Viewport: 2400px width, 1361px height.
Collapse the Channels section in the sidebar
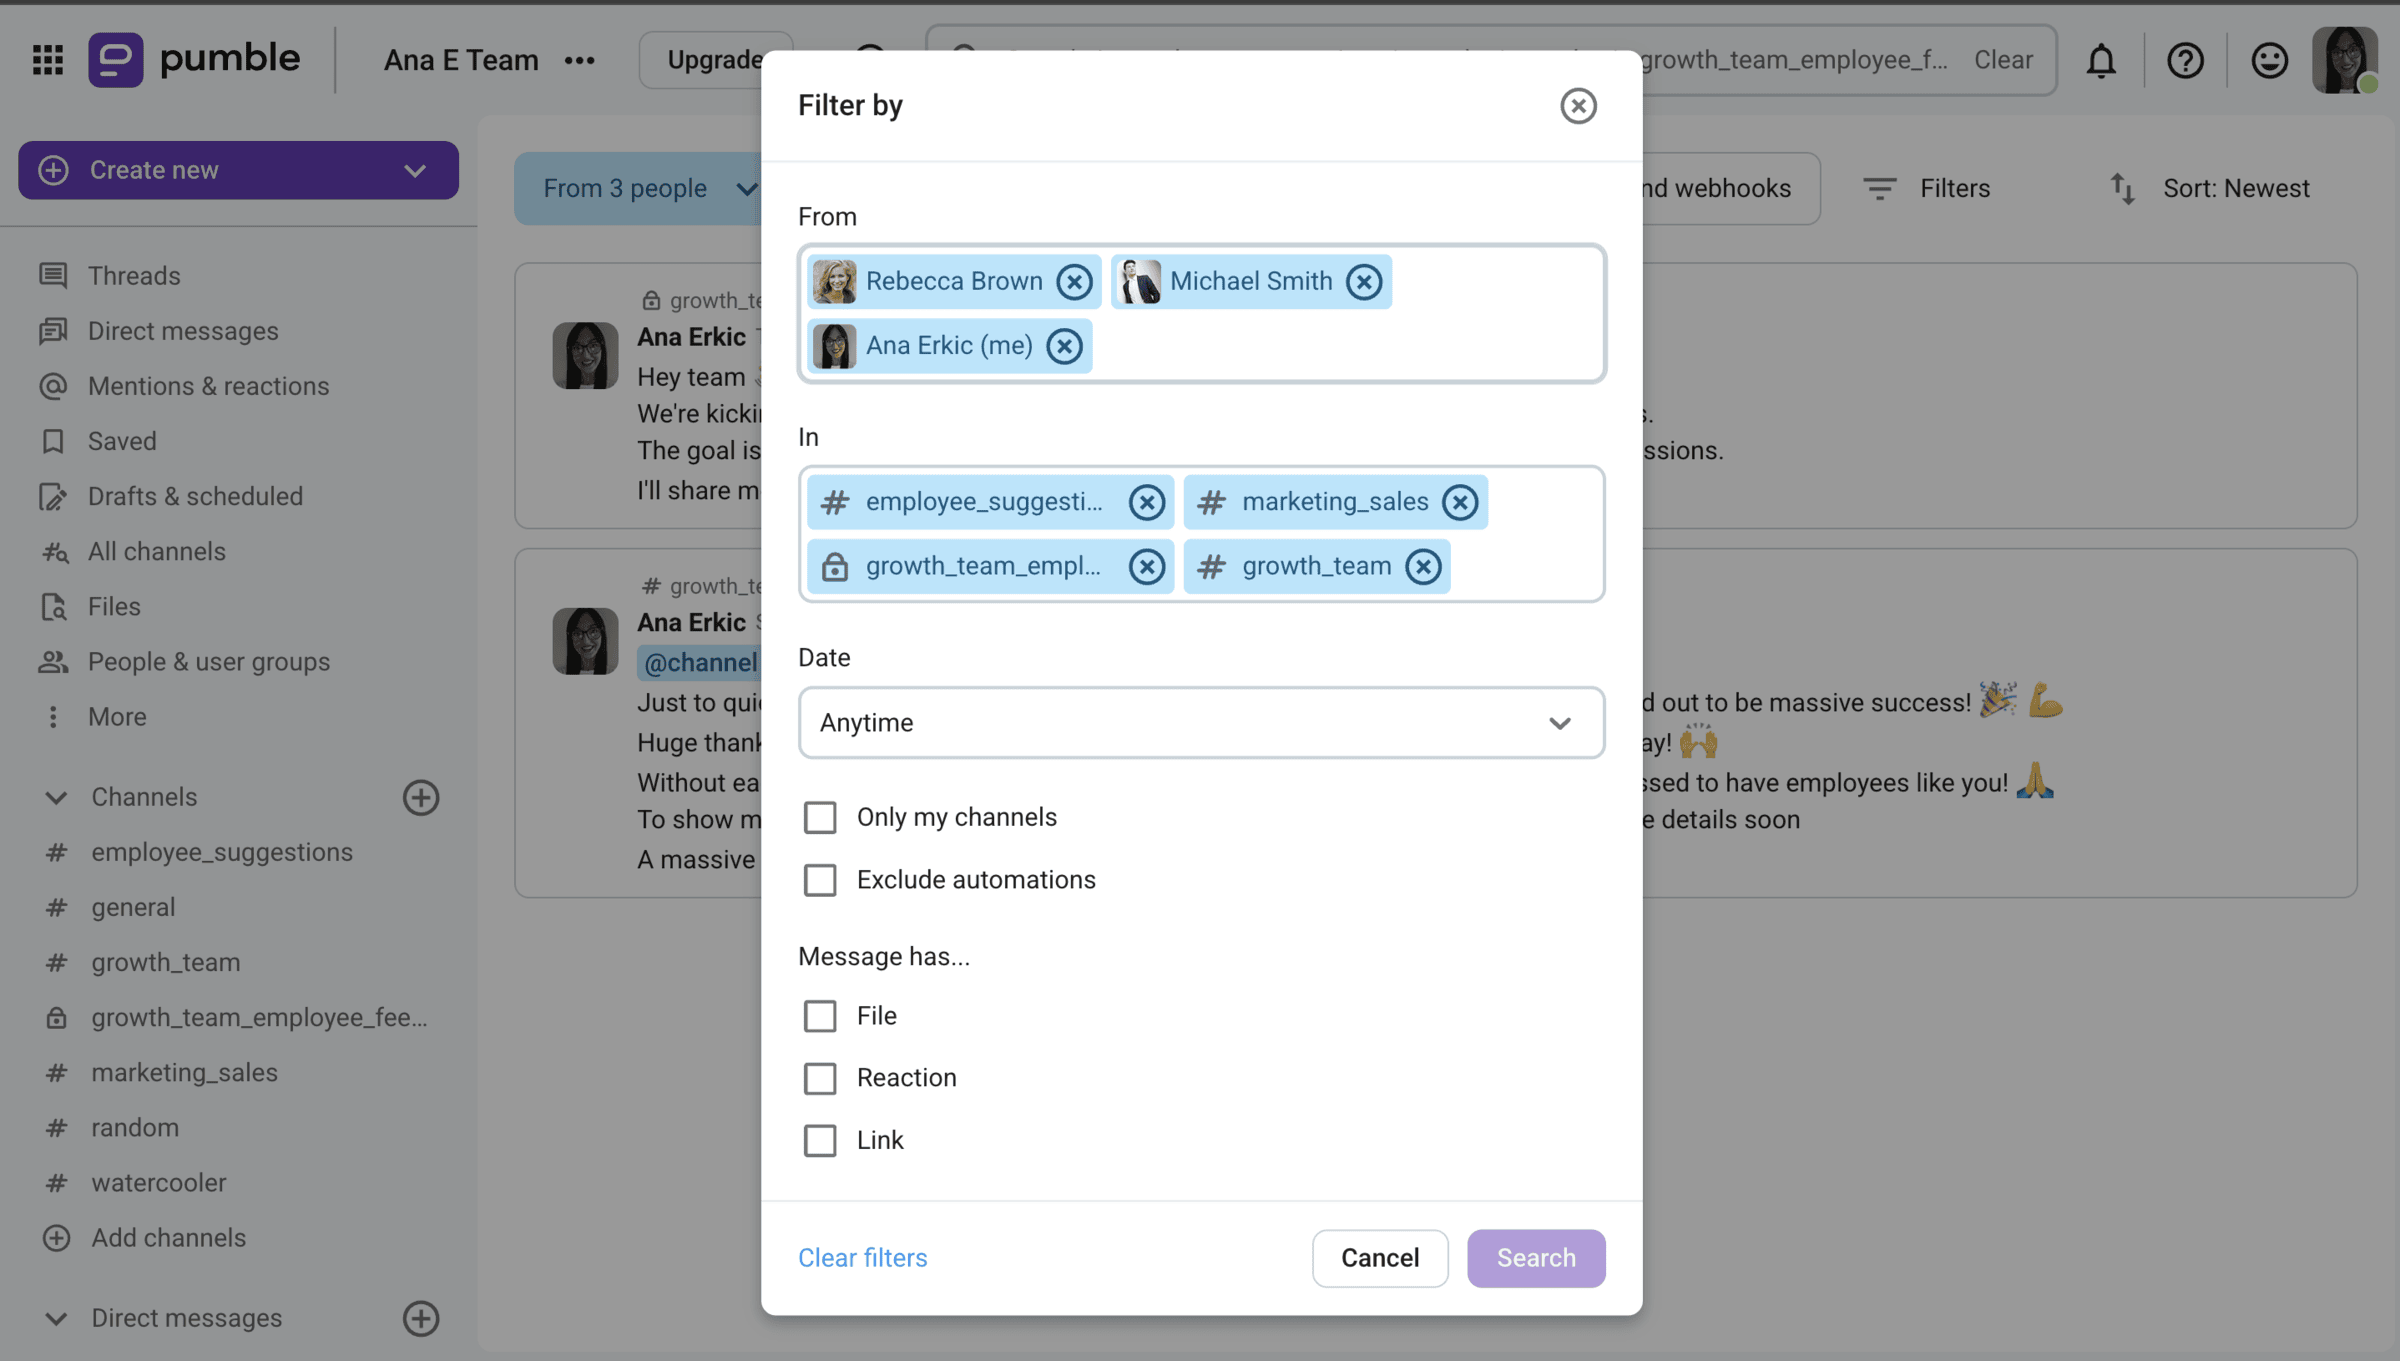point(56,797)
